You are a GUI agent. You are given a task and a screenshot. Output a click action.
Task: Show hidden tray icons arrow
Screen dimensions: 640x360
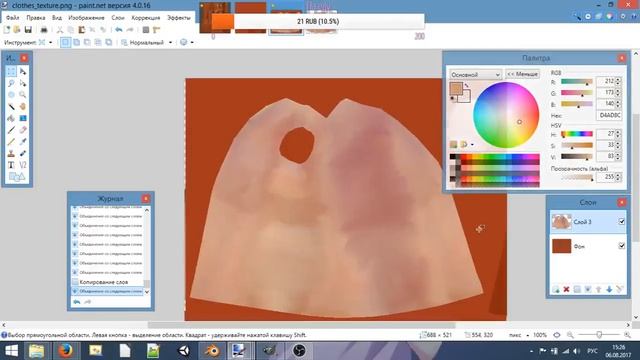(x=531, y=351)
